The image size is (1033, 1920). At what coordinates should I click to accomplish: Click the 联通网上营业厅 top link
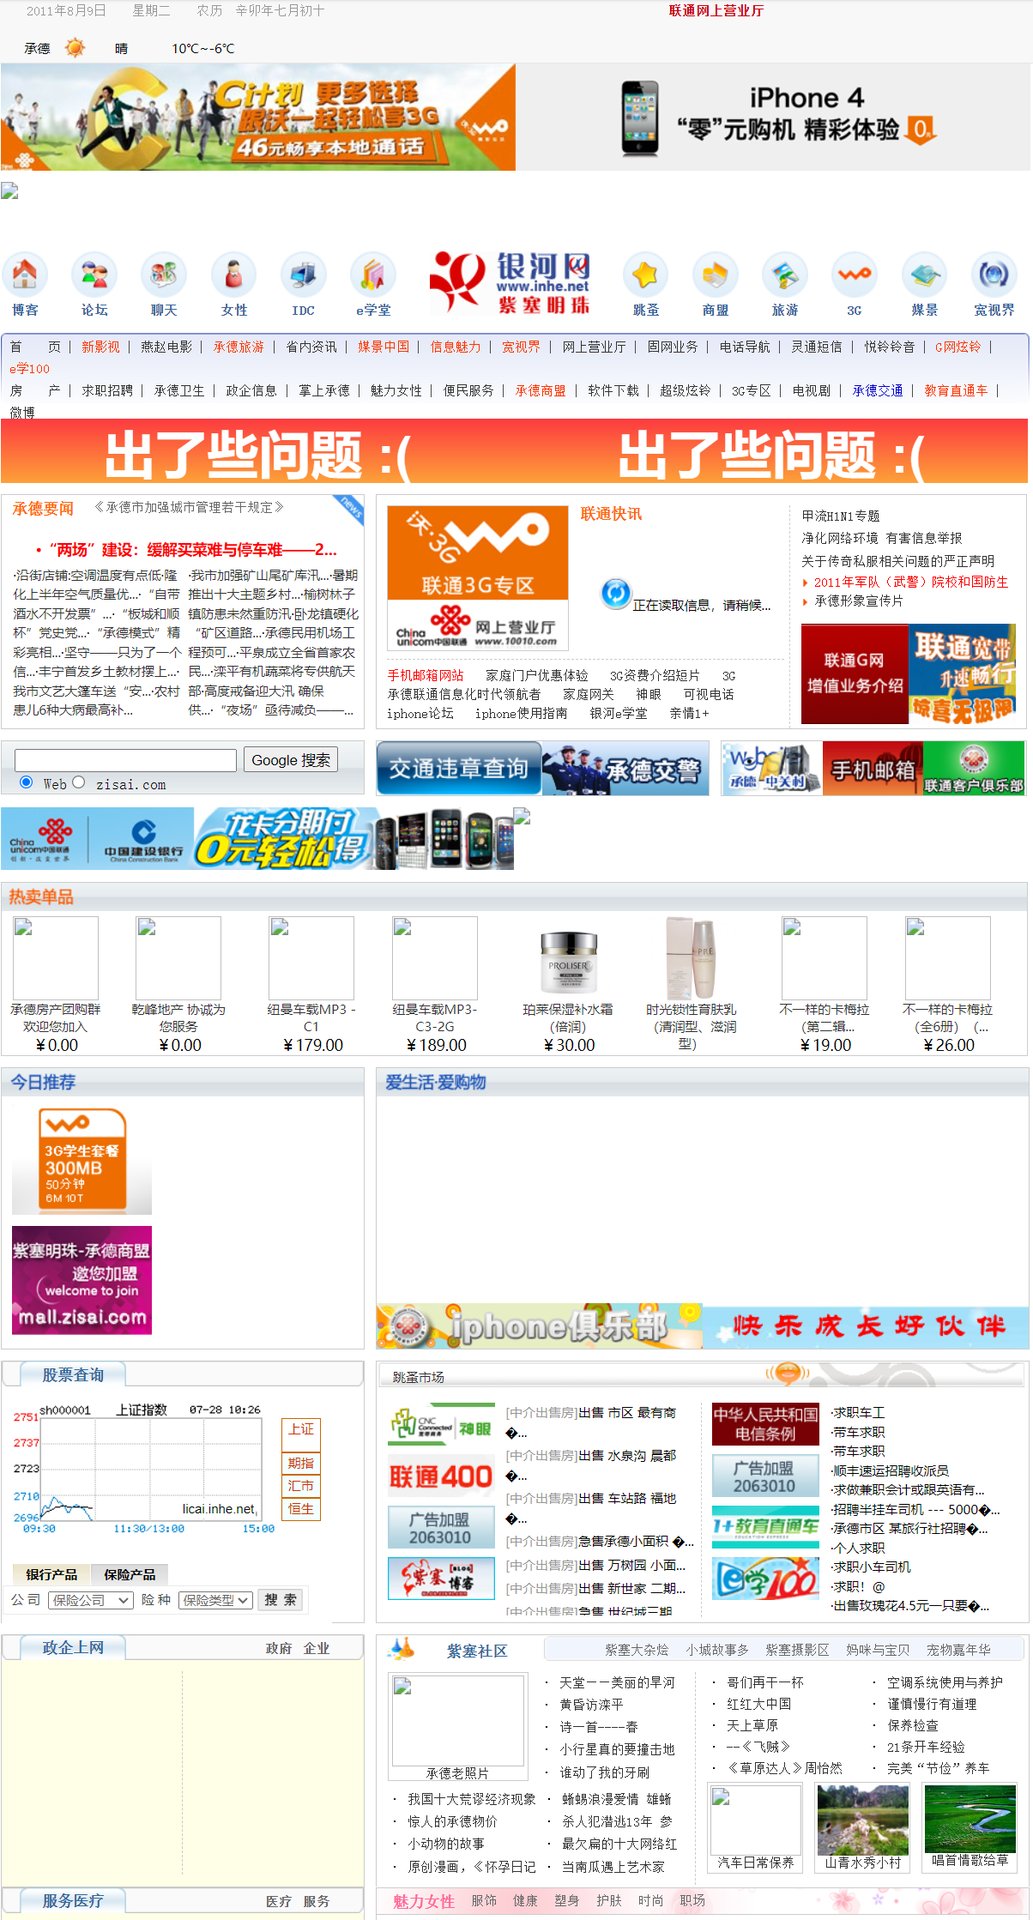coord(716,11)
